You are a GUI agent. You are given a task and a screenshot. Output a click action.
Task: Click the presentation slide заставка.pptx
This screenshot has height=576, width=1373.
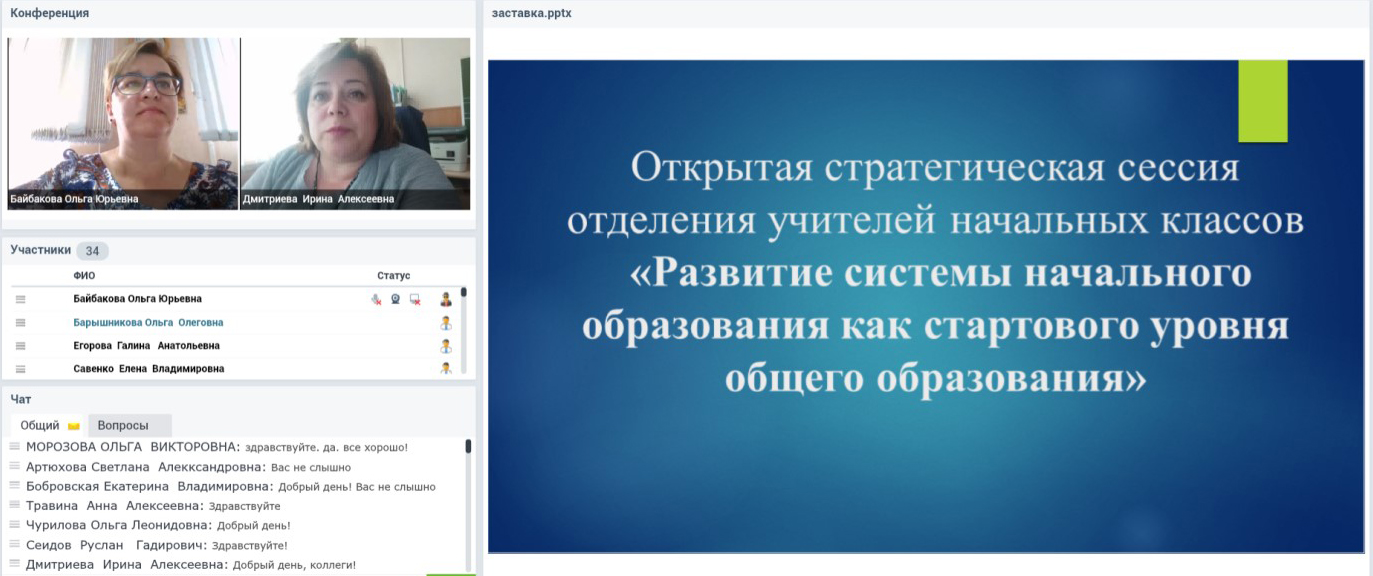[926, 306]
